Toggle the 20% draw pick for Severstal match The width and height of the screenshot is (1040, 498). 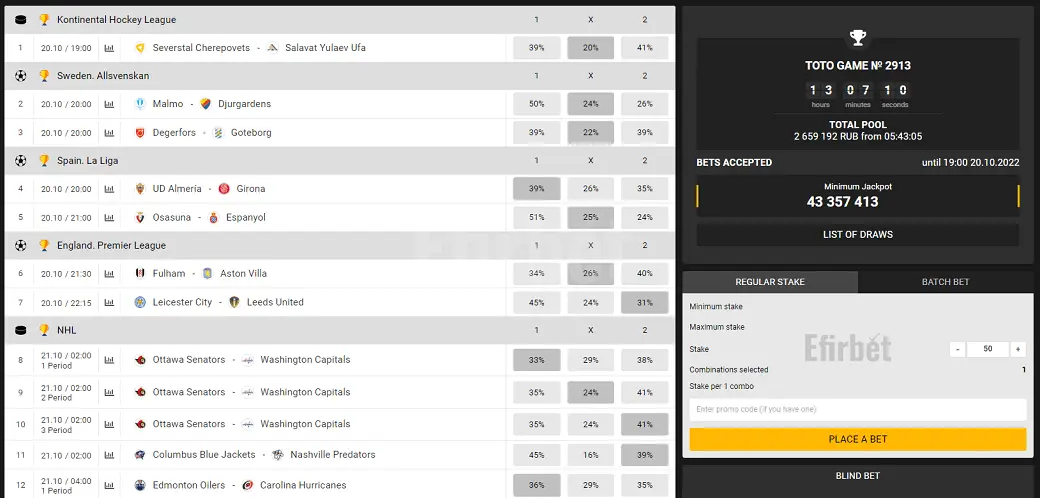pos(590,48)
